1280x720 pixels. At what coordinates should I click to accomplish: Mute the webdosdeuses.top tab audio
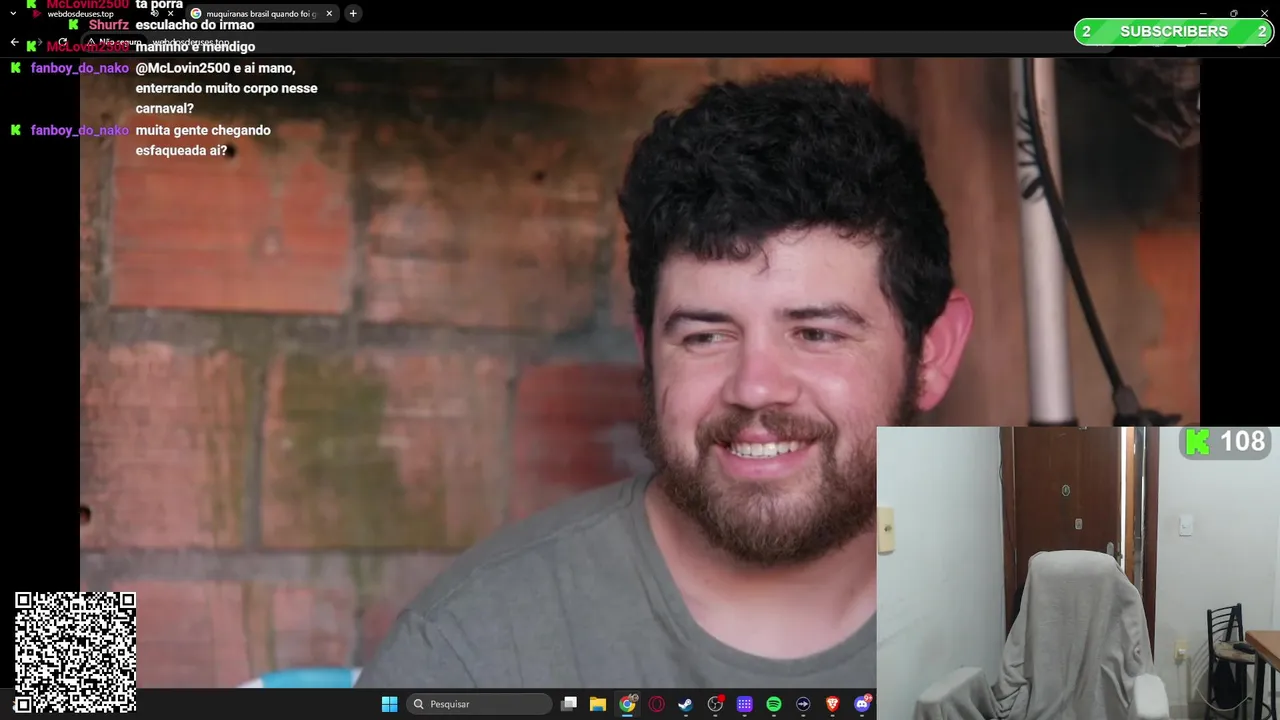pos(154,14)
